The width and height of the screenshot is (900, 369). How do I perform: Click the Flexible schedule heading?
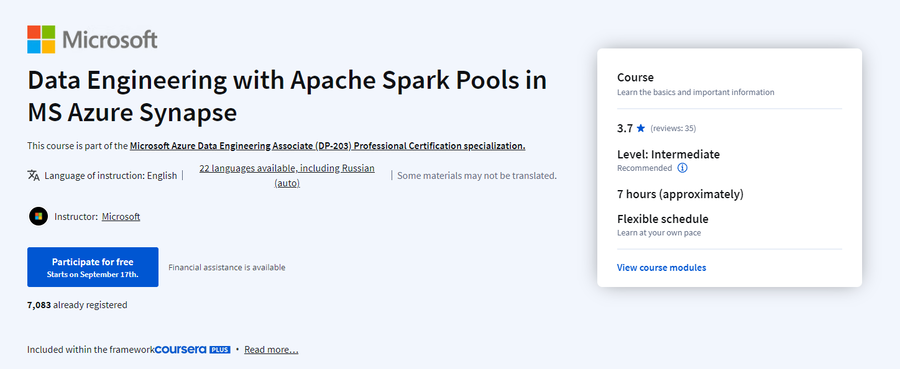tap(662, 219)
